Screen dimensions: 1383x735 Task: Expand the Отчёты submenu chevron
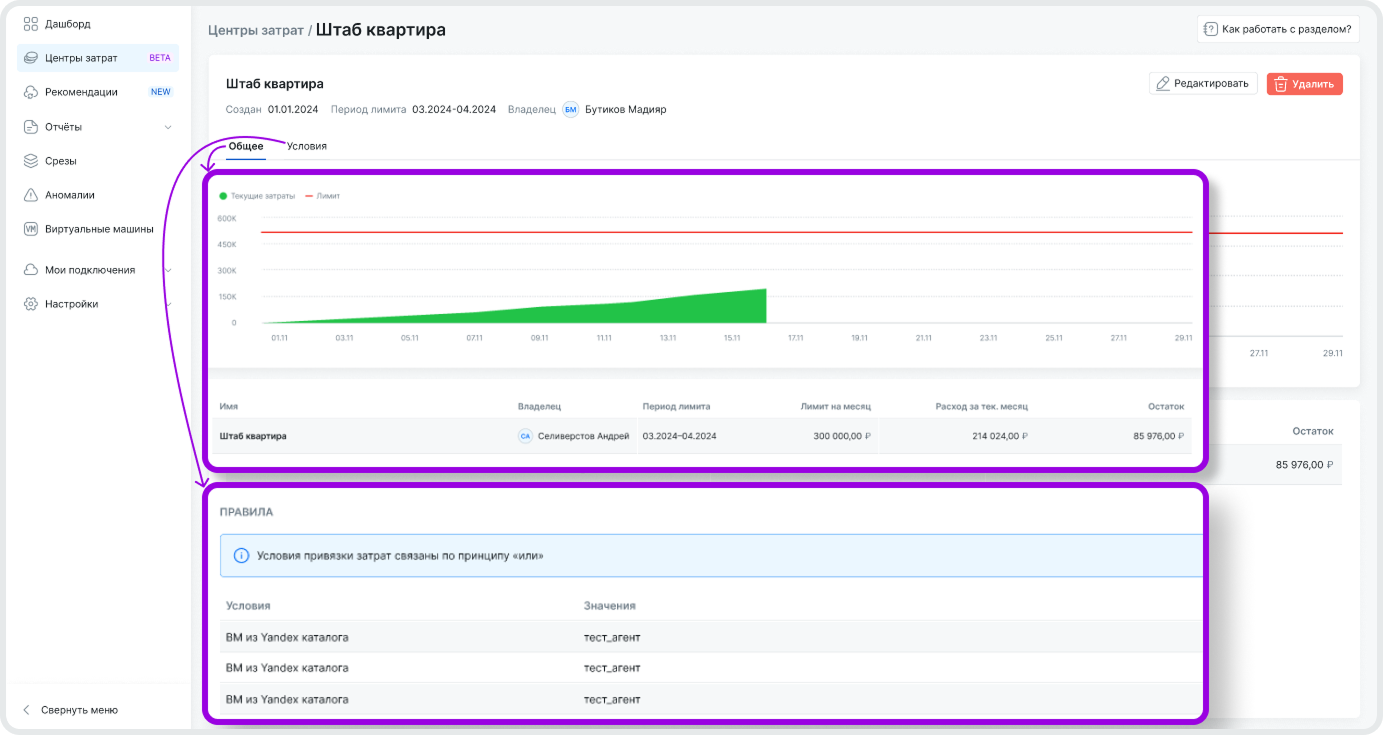click(x=168, y=127)
